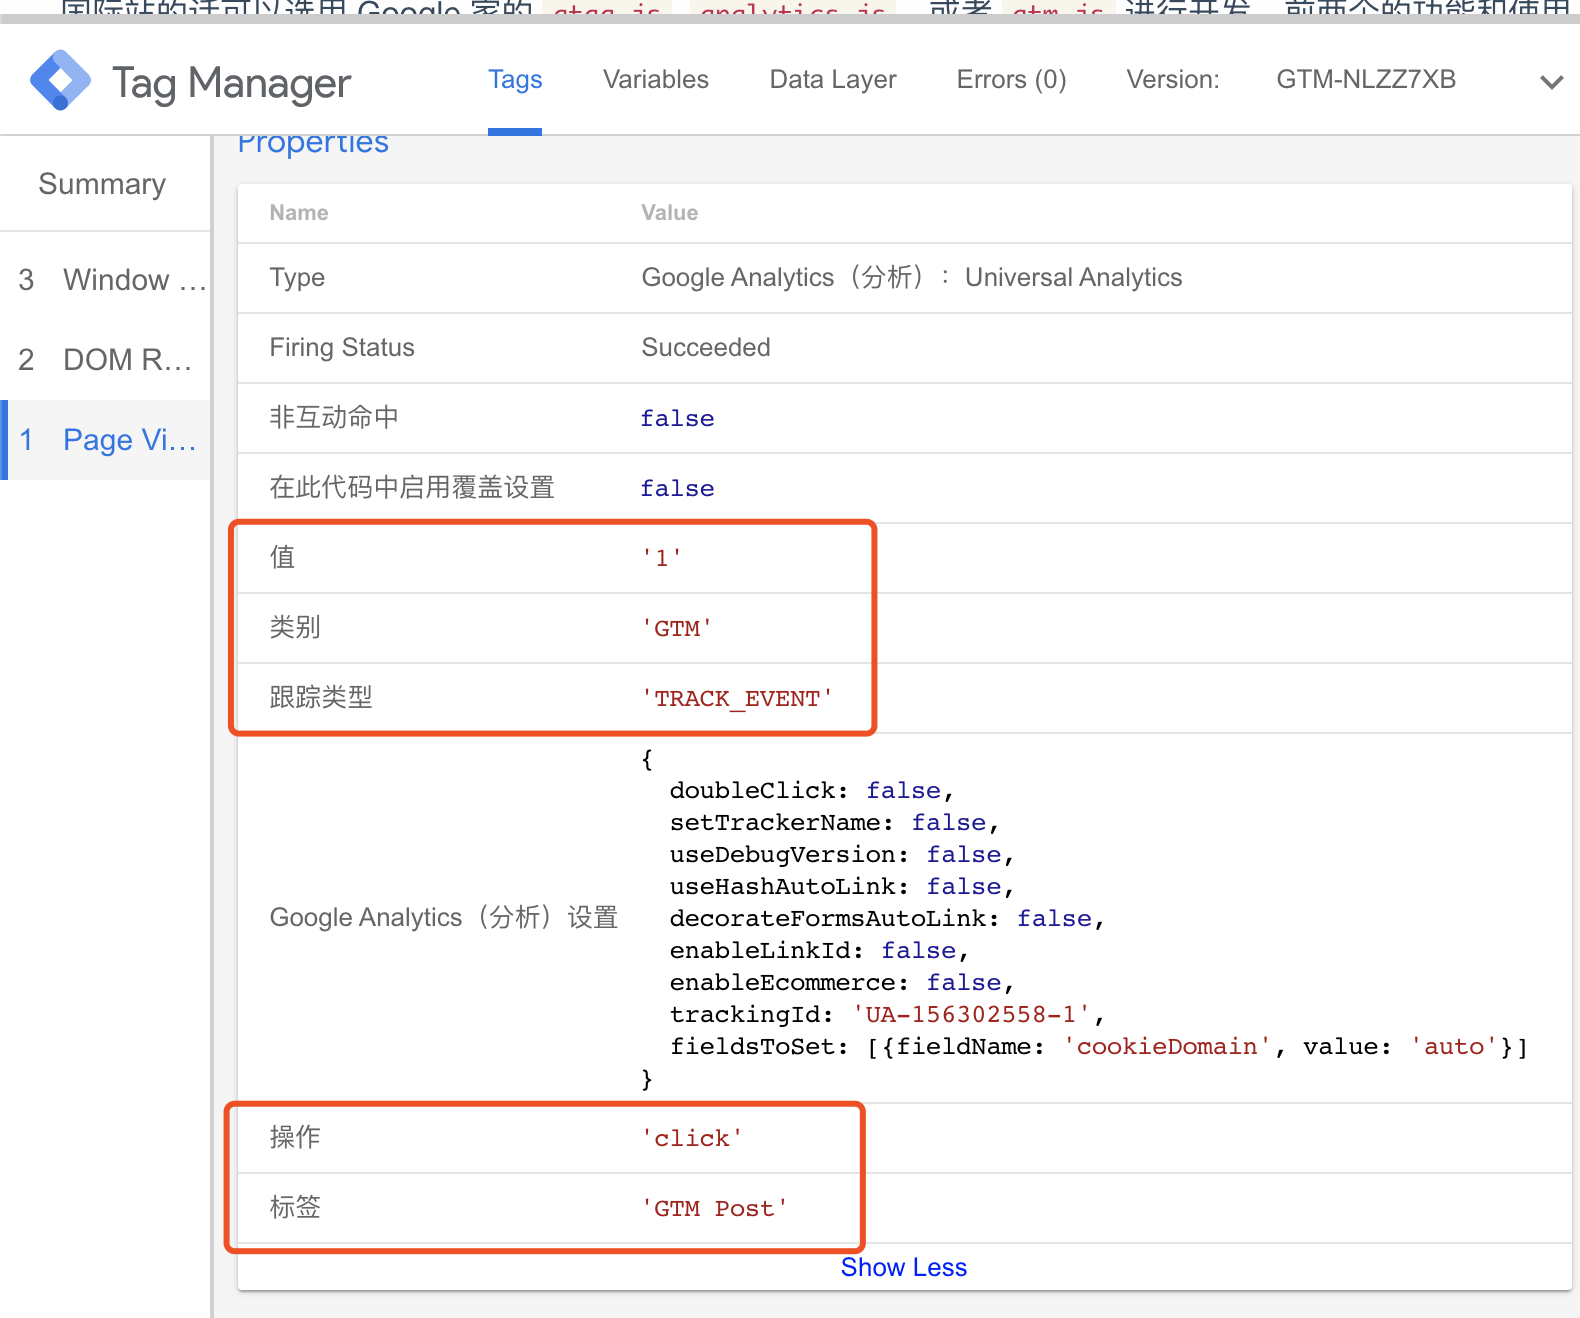Click the setTrackerName: false line

[x=834, y=823]
